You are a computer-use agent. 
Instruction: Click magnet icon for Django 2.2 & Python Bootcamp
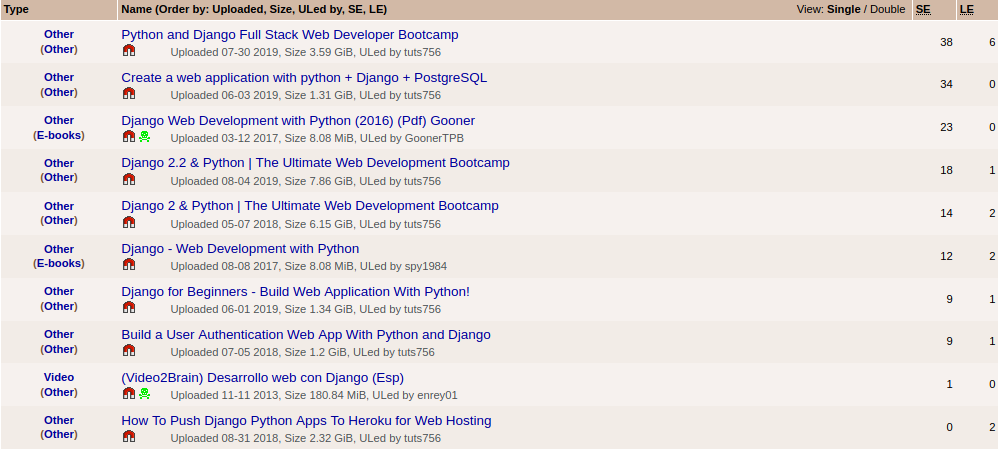(129, 180)
